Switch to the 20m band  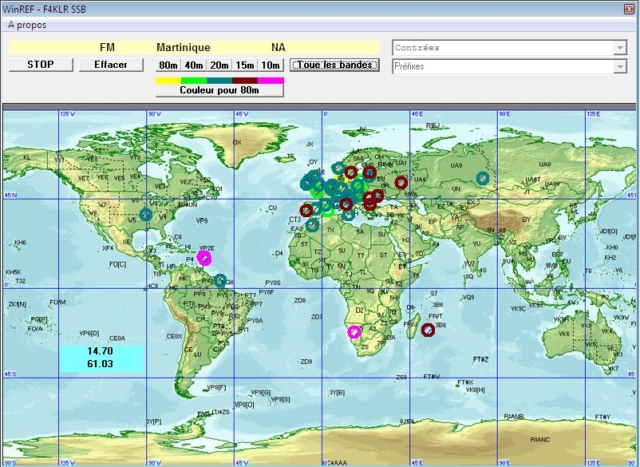(x=220, y=65)
